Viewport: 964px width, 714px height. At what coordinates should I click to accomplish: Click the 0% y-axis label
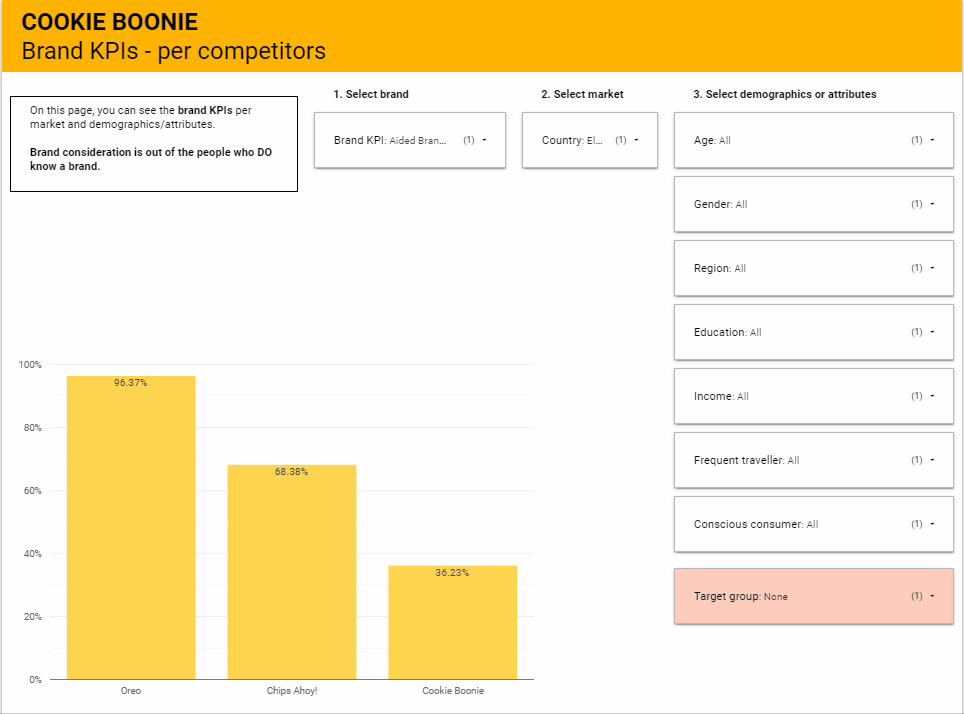pos(35,680)
